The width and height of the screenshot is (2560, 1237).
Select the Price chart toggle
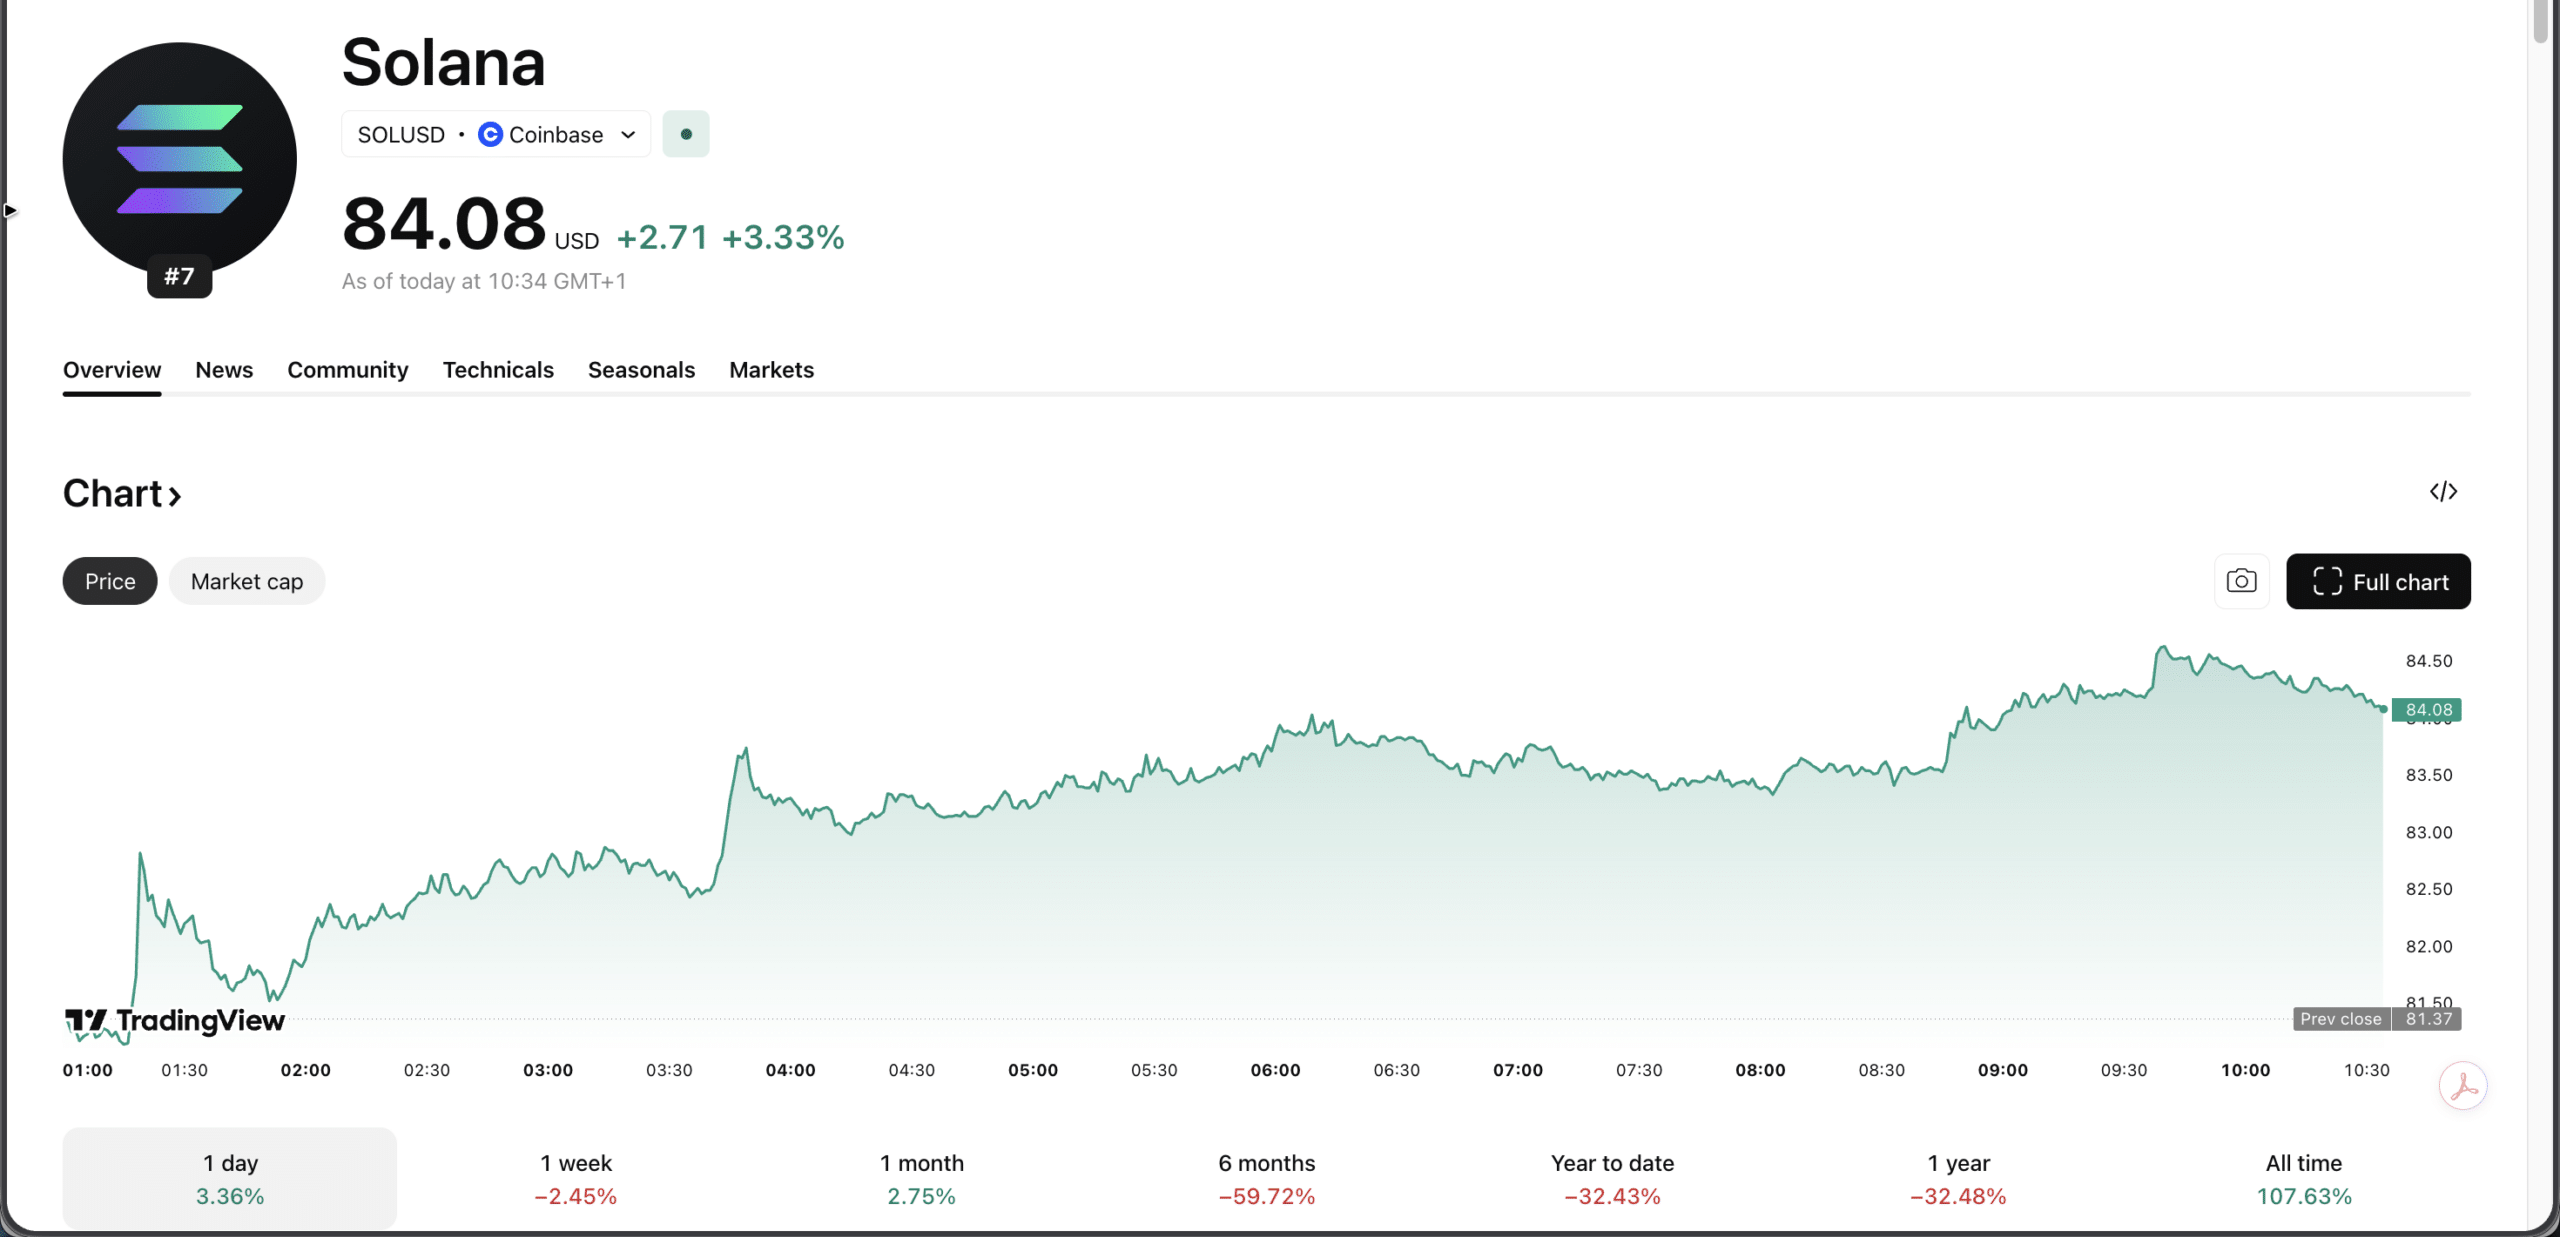[x=110, y=581]
